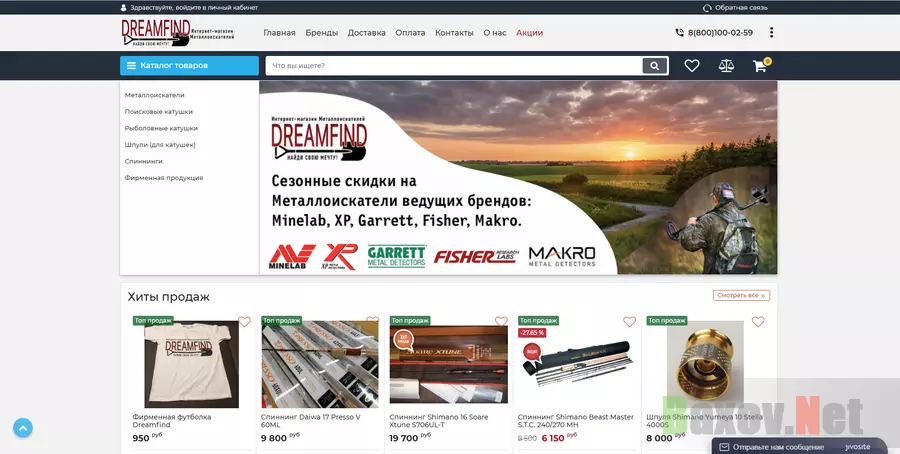Viewport: 900px width, 454px height.
Task: Open 'Спиннинг Shimano 16 Soare Xtune' link
Action: pyautogui.click(x=439, y=421)
